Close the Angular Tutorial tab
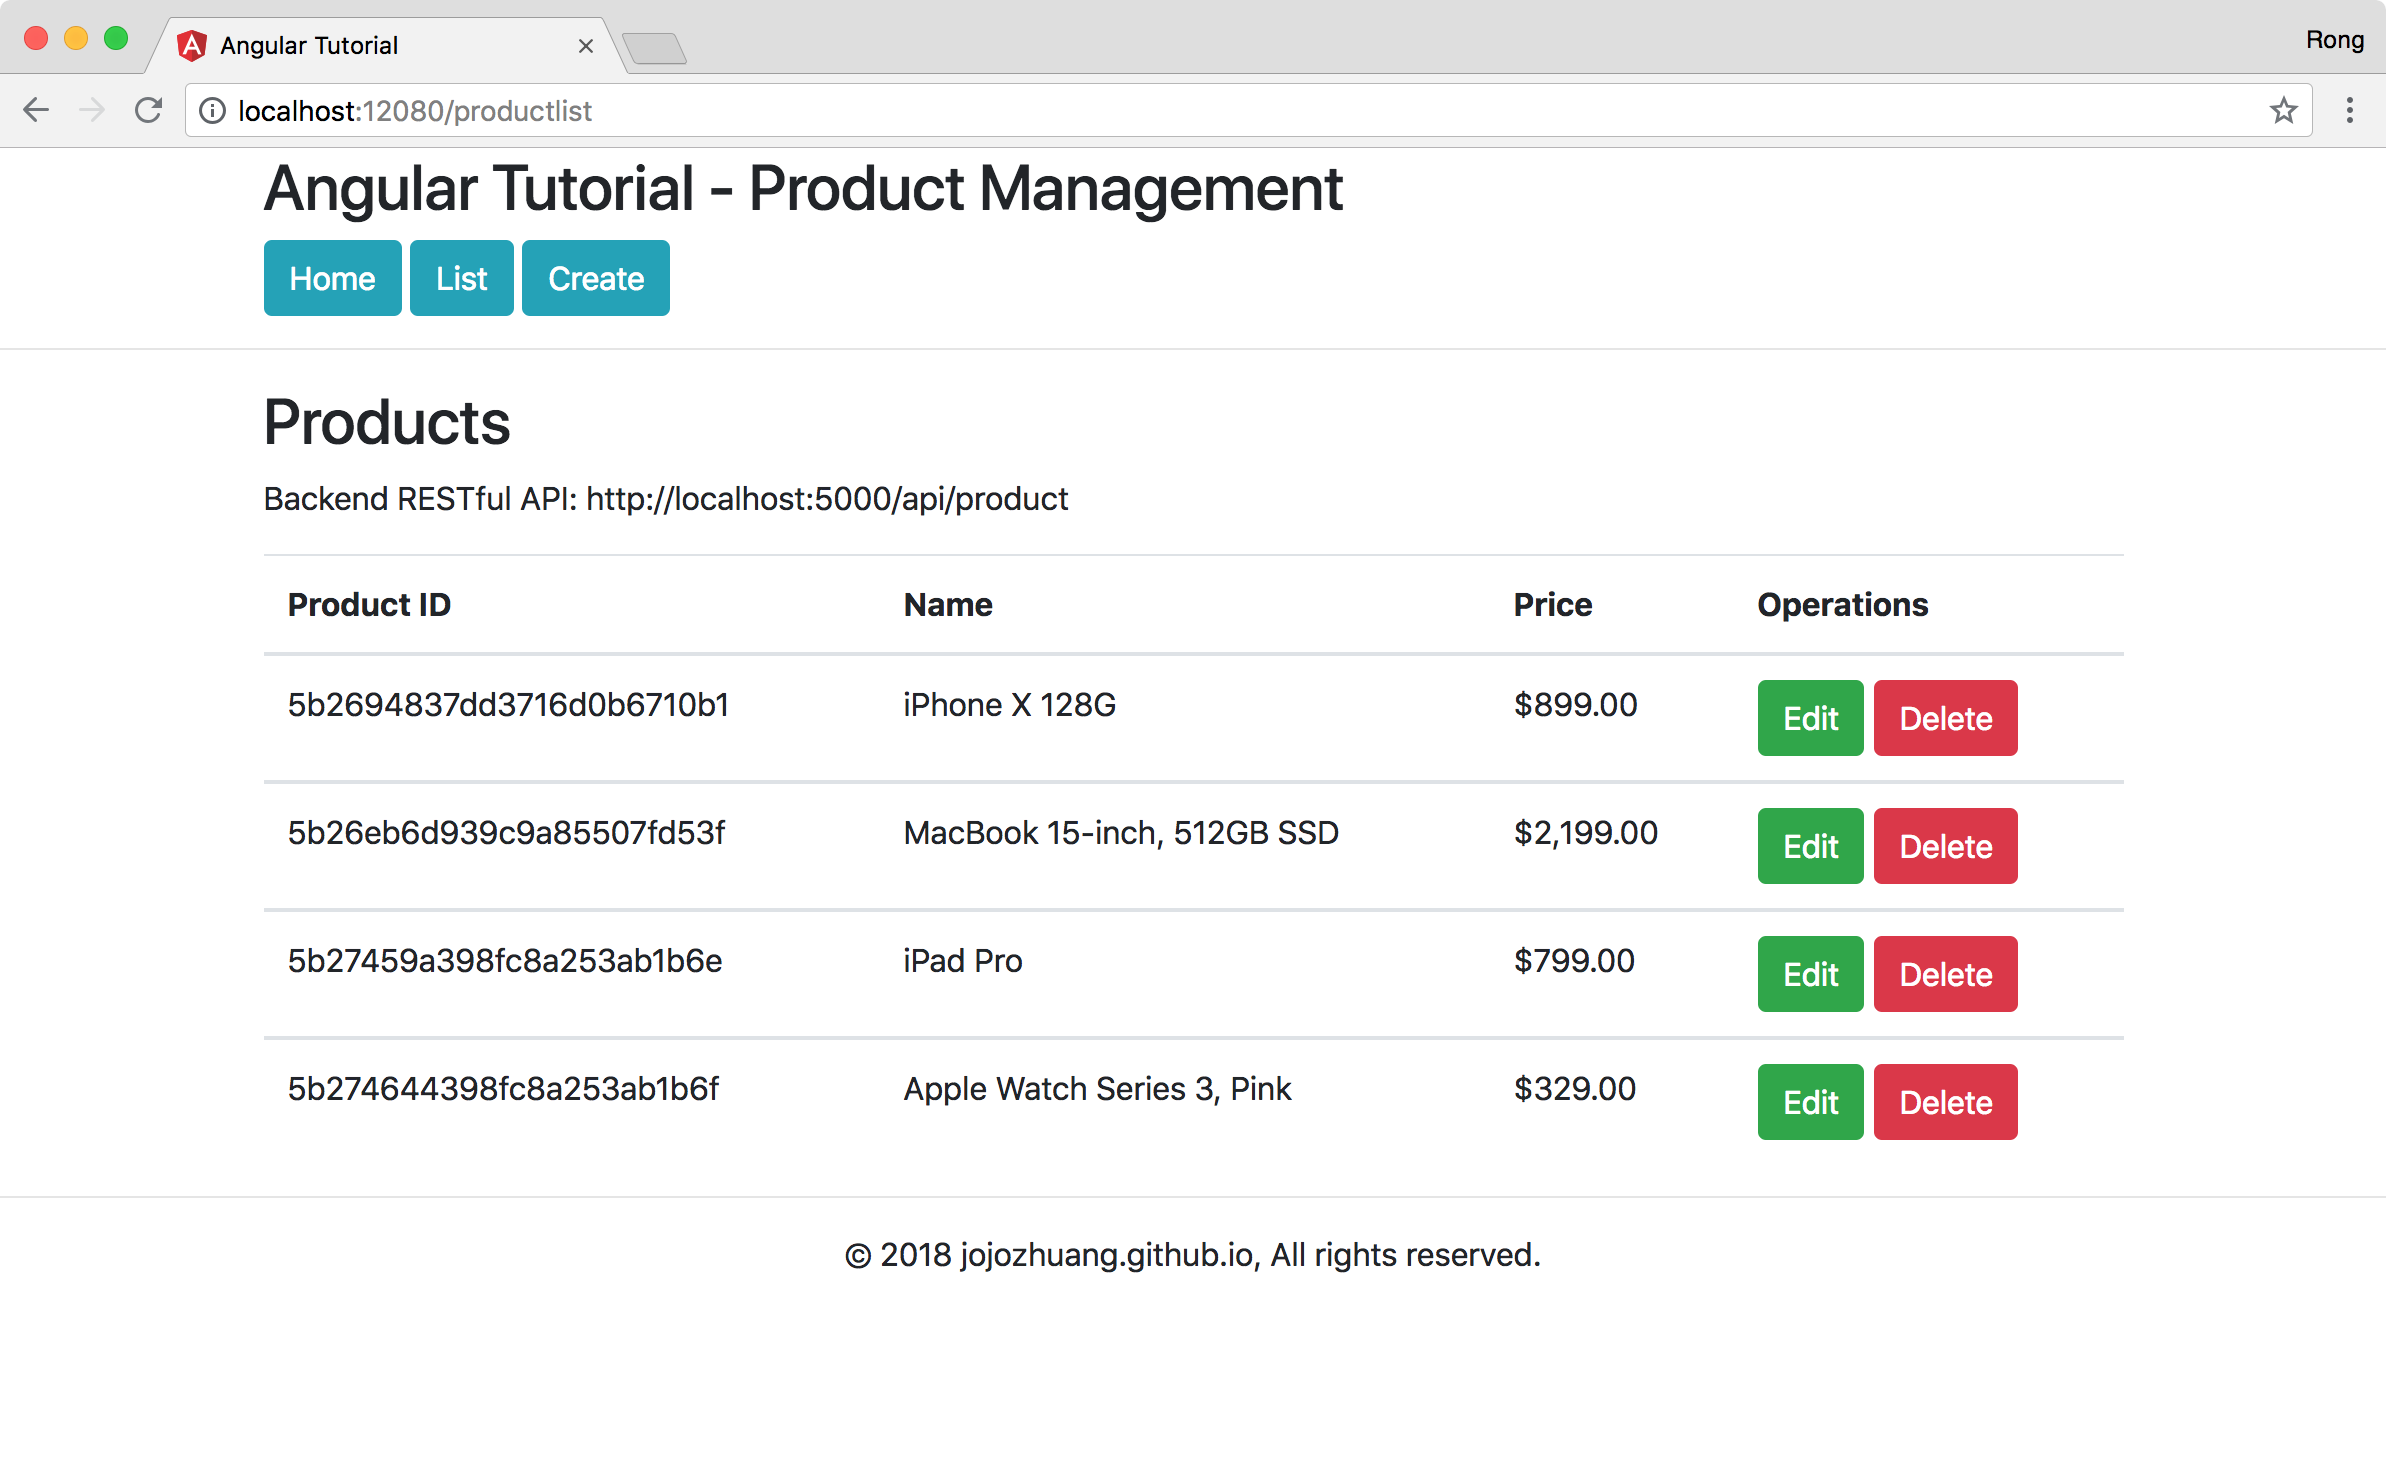The height and width of the screenshot is (1458, 2386). tap(586, 46)
